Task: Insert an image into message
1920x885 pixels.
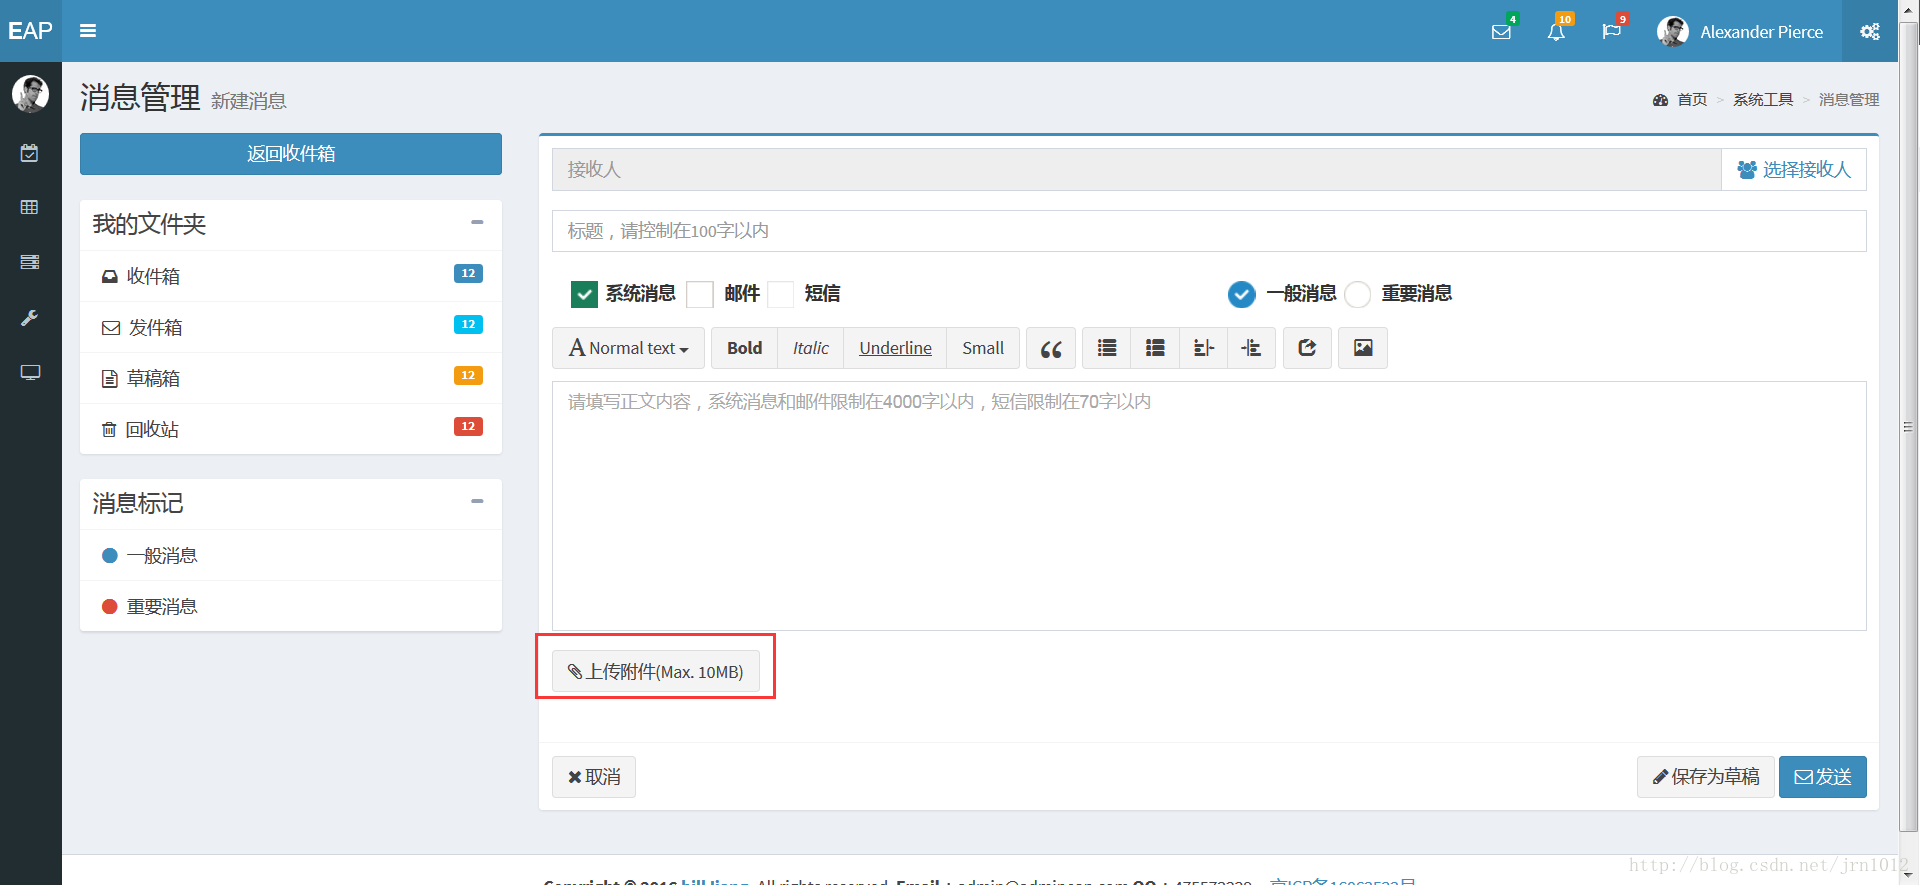Action: (1363, 348)
